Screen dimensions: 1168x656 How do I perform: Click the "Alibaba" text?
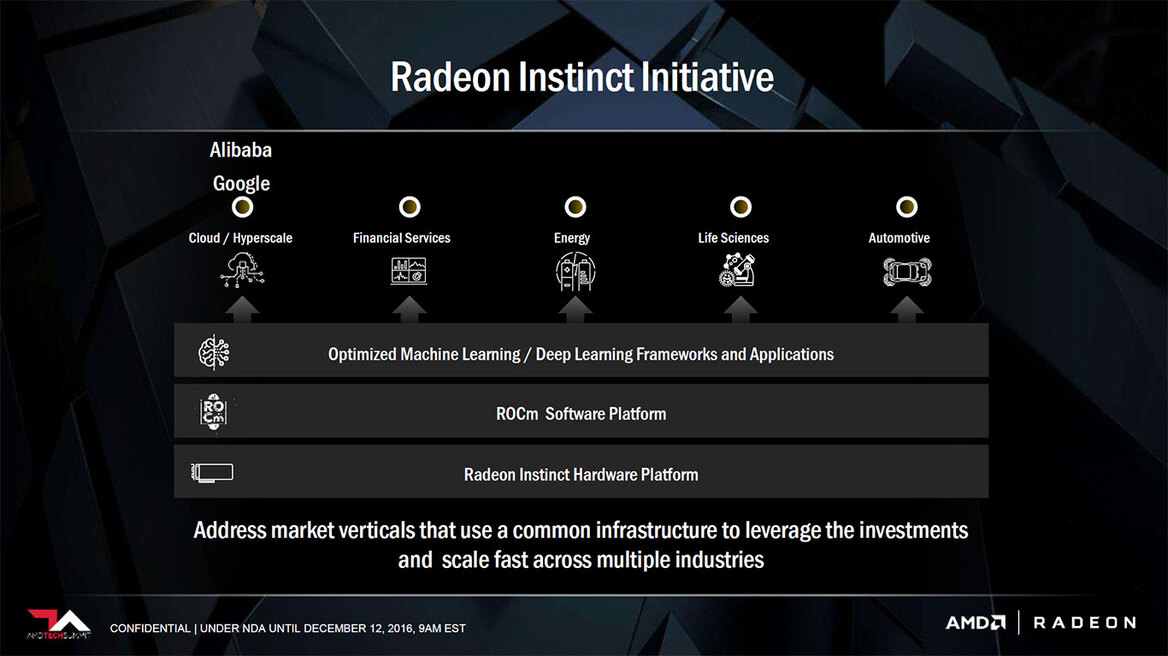[x=241, y=150]
